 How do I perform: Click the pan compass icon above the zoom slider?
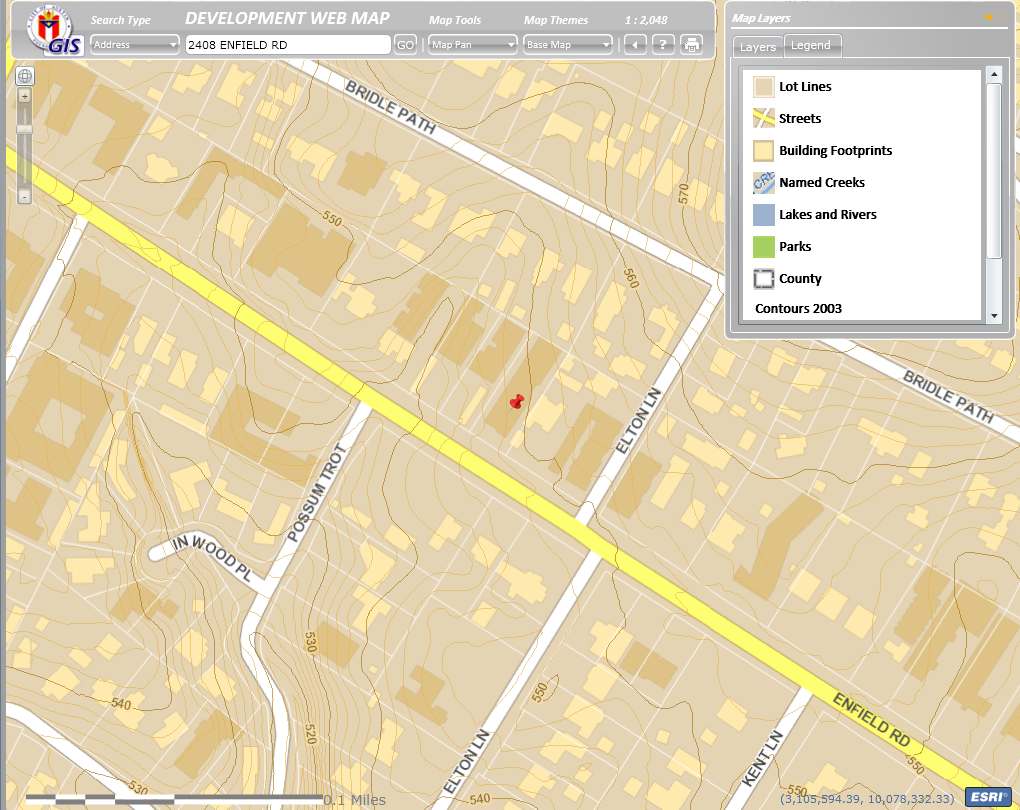pyautogui.click(x=24, y=77)
